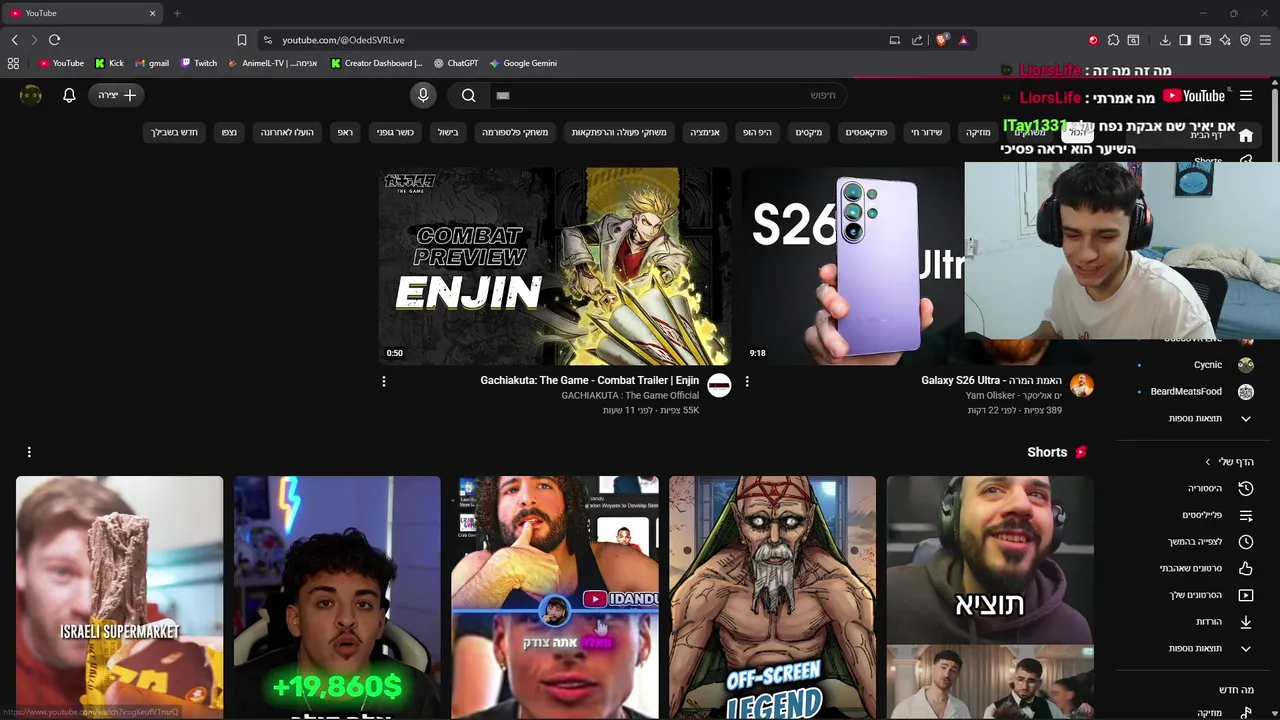
Task: Open the Creator Dashboard bookmark
Action: click(376, 63)
